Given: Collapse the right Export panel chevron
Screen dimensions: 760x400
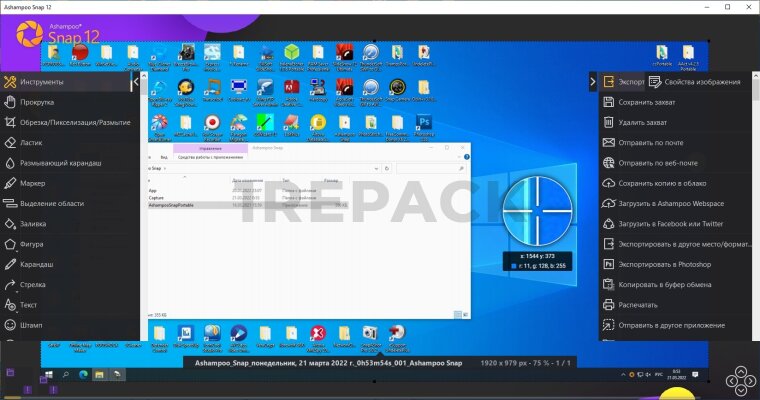Looking at the screenshot, I should click(x=592, y=82).
